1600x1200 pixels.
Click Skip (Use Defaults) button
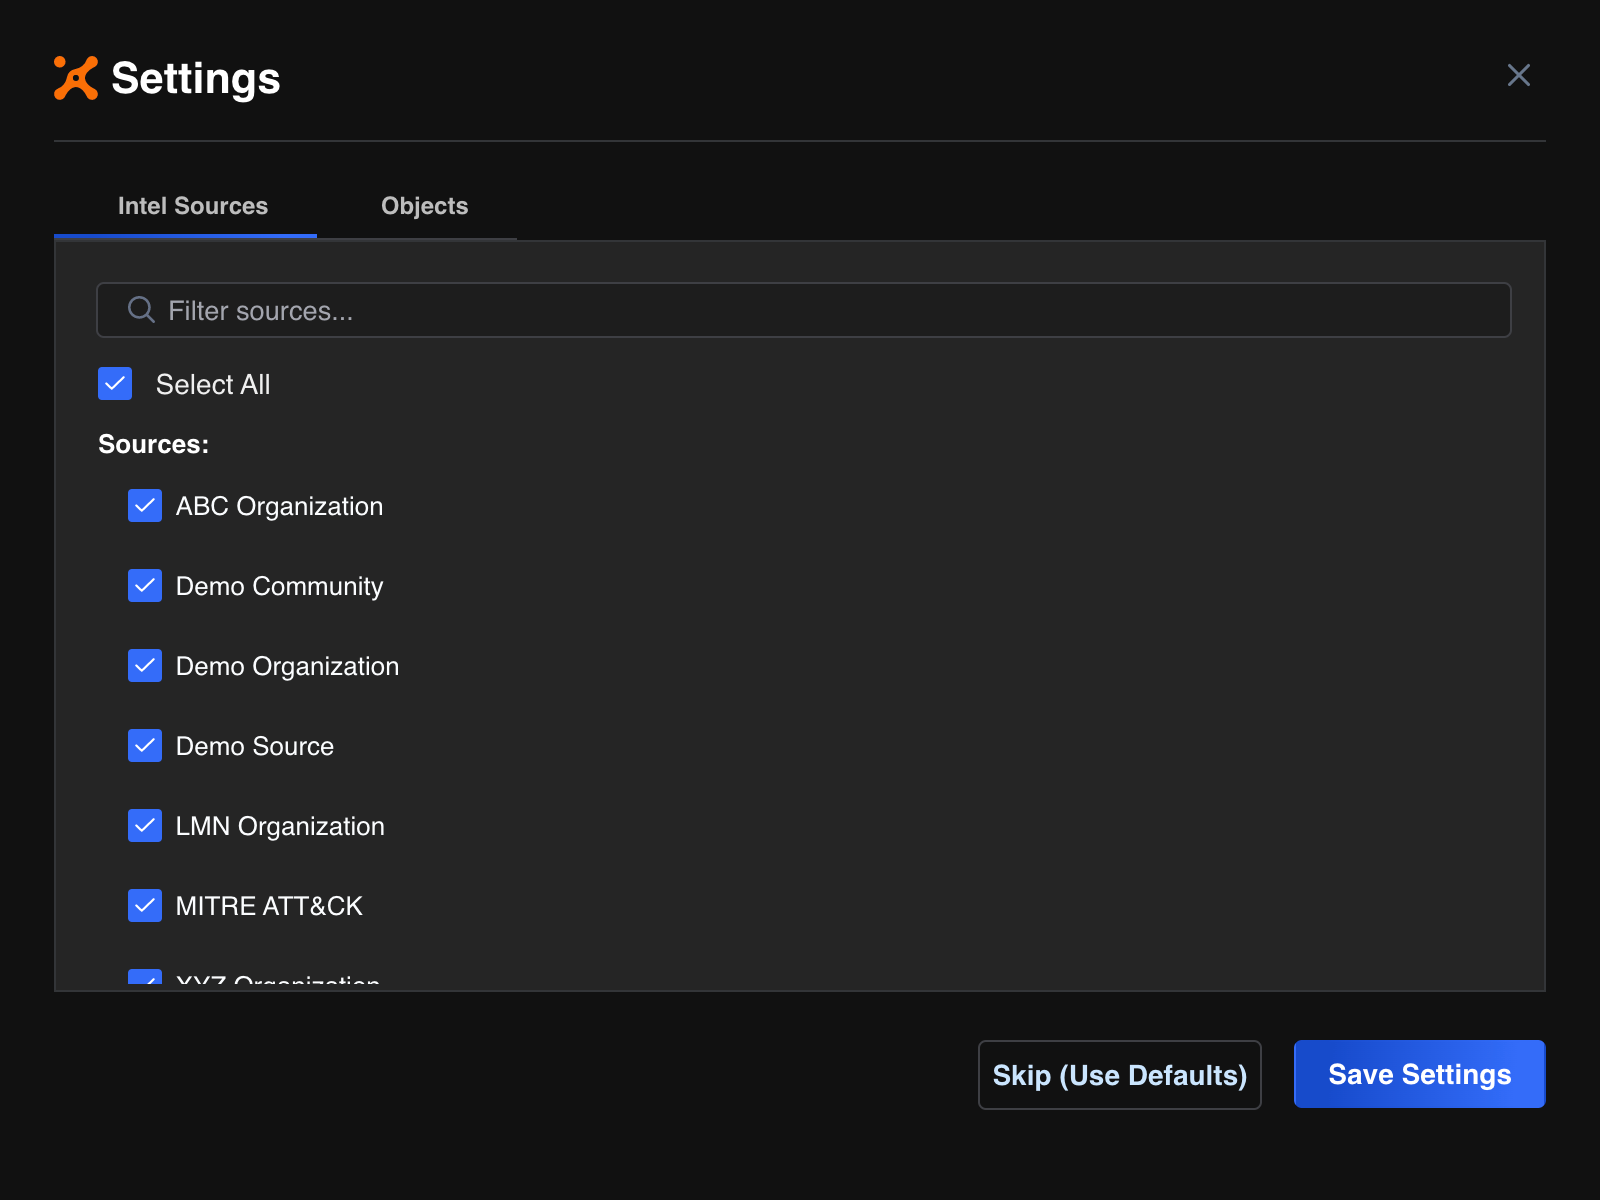tap(1119, 1075)
